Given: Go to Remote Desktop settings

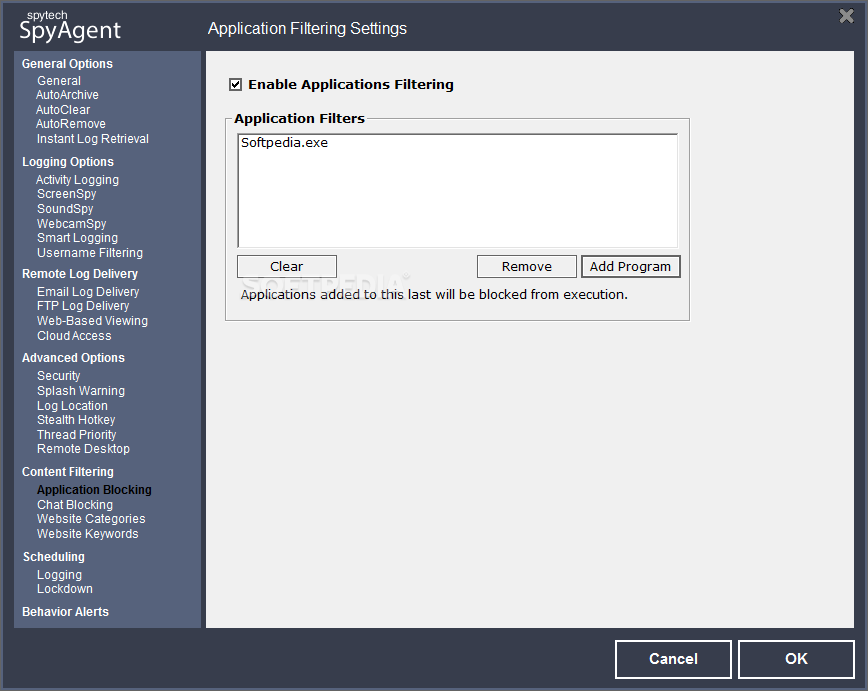Looking at the screenshot, I should (x=84, y=449).
